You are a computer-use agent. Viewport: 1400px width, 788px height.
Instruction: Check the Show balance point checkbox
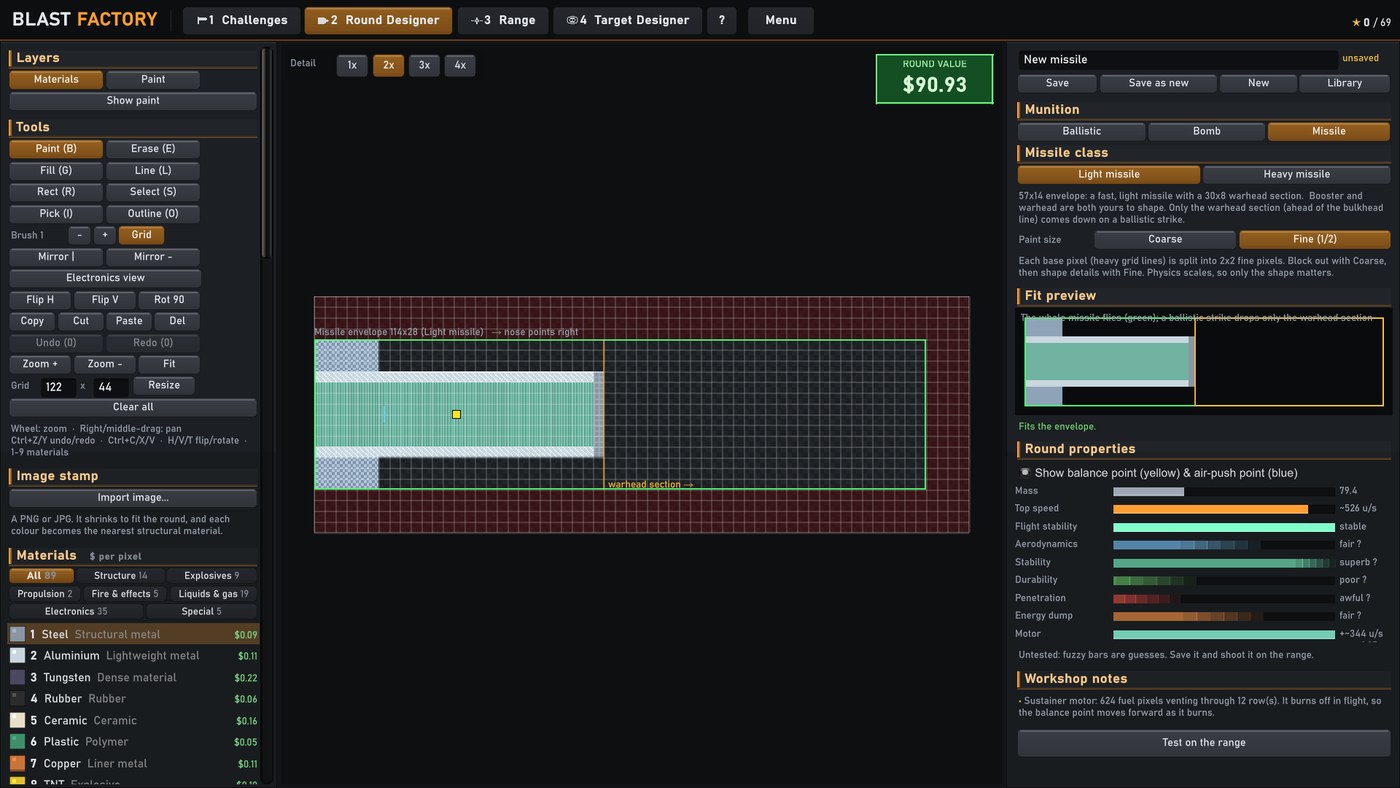(1025, 473)
